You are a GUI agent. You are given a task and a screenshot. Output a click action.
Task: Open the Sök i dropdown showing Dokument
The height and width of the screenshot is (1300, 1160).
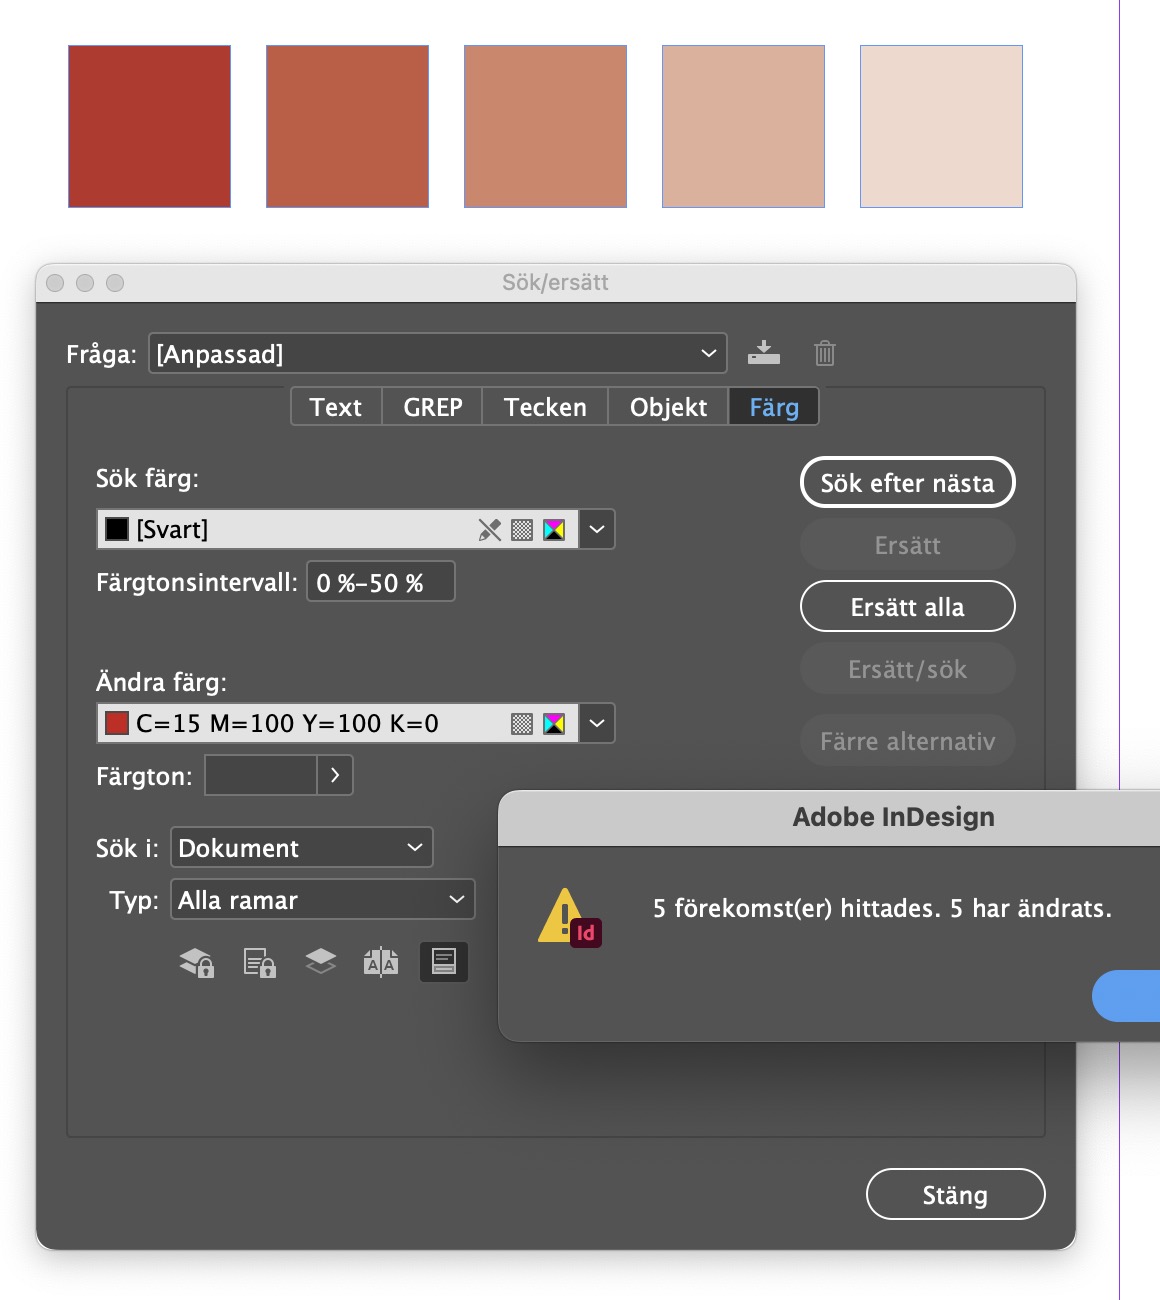tap(301, 847)
